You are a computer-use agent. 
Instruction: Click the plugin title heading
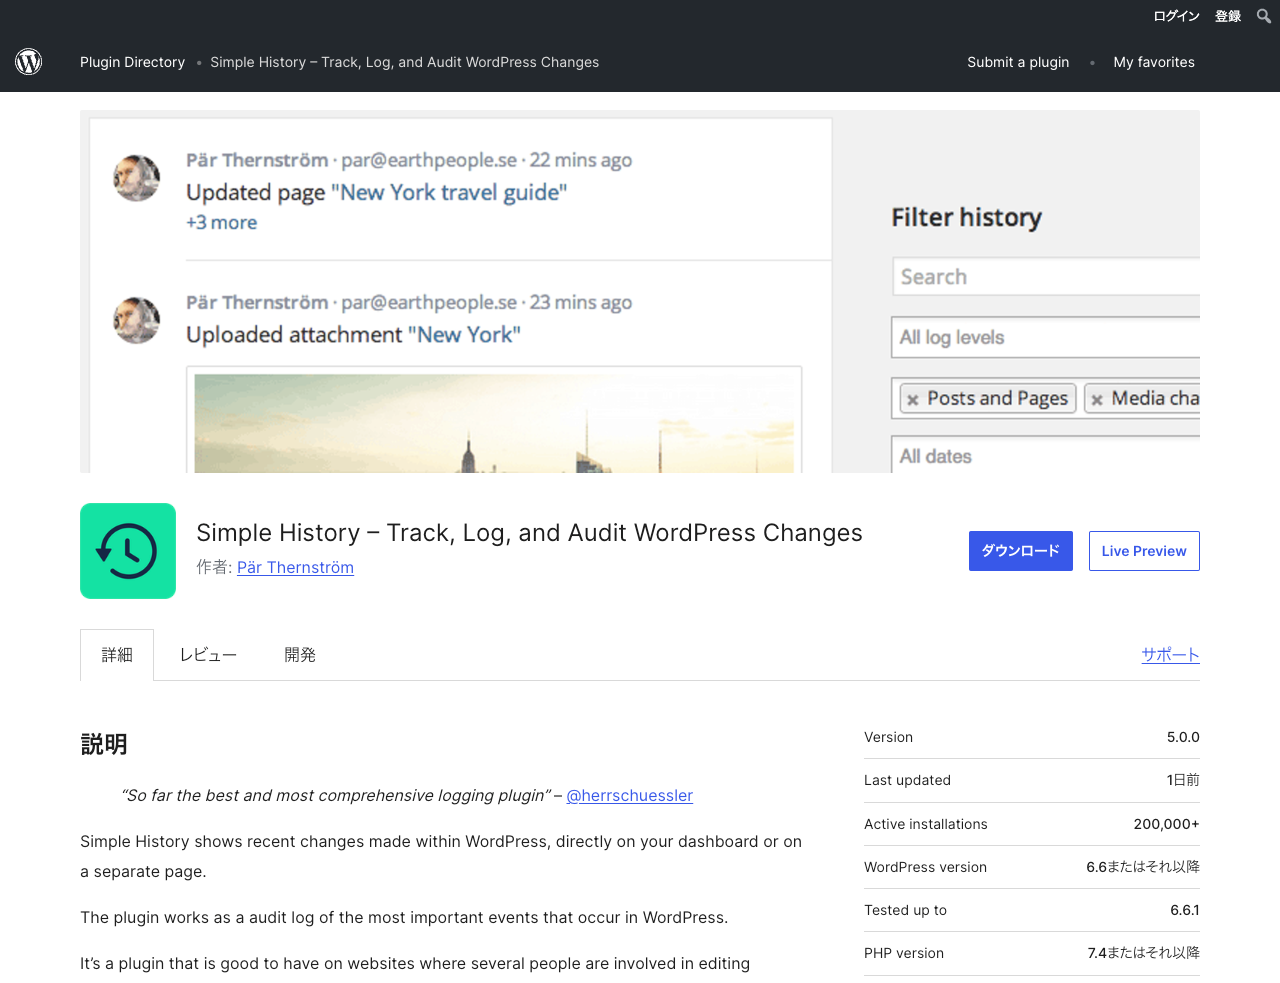click(x=529, y=533)
